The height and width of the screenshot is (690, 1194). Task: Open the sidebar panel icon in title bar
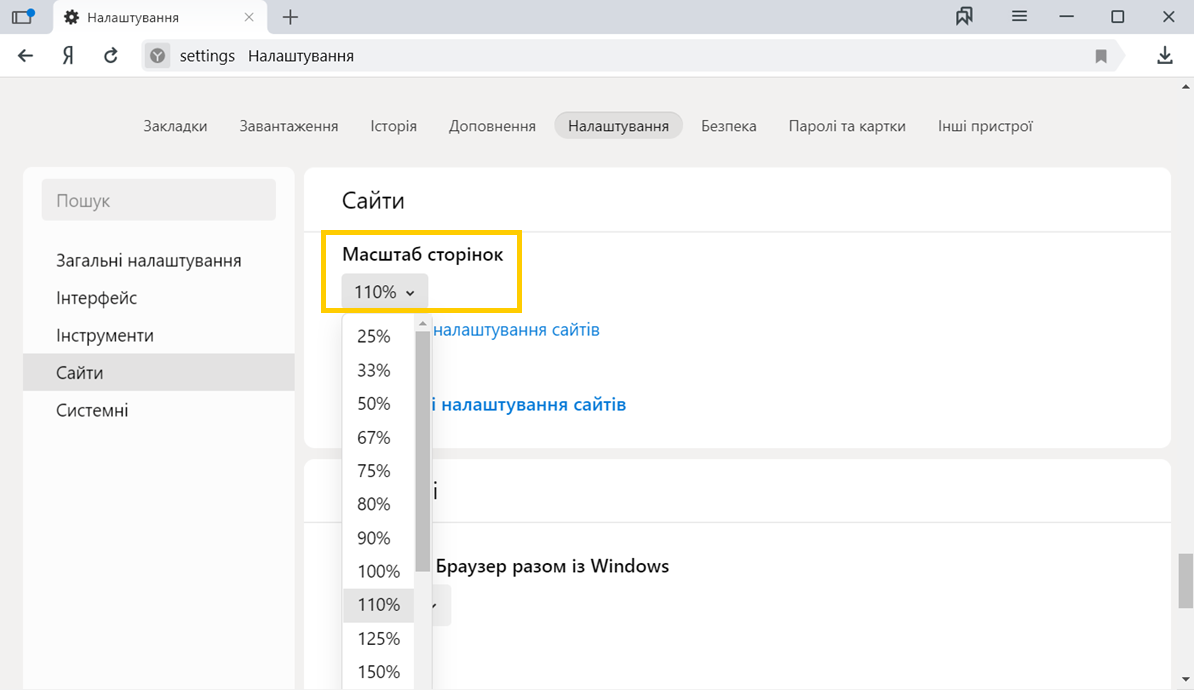23,17
